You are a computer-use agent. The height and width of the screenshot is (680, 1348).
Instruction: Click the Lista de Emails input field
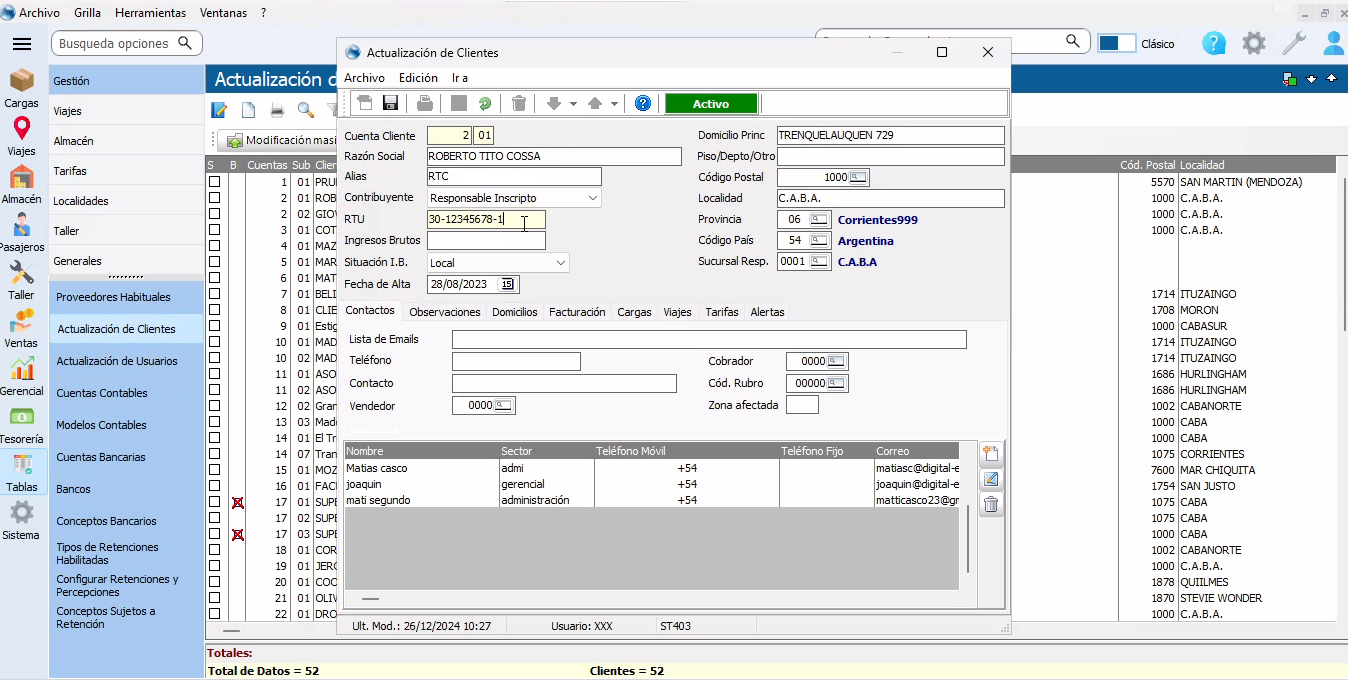[x=708, y=340]
